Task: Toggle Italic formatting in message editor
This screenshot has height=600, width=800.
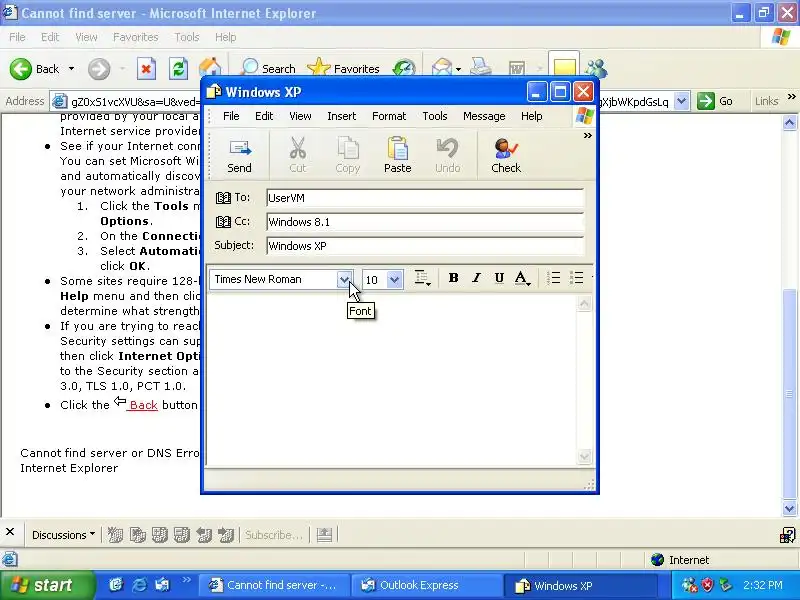Action: click(x=476, y=278)
